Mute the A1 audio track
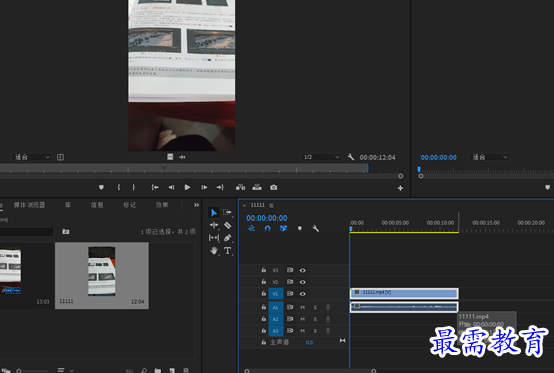The height and width of the screenshot is (373, 554). (303, 307)
